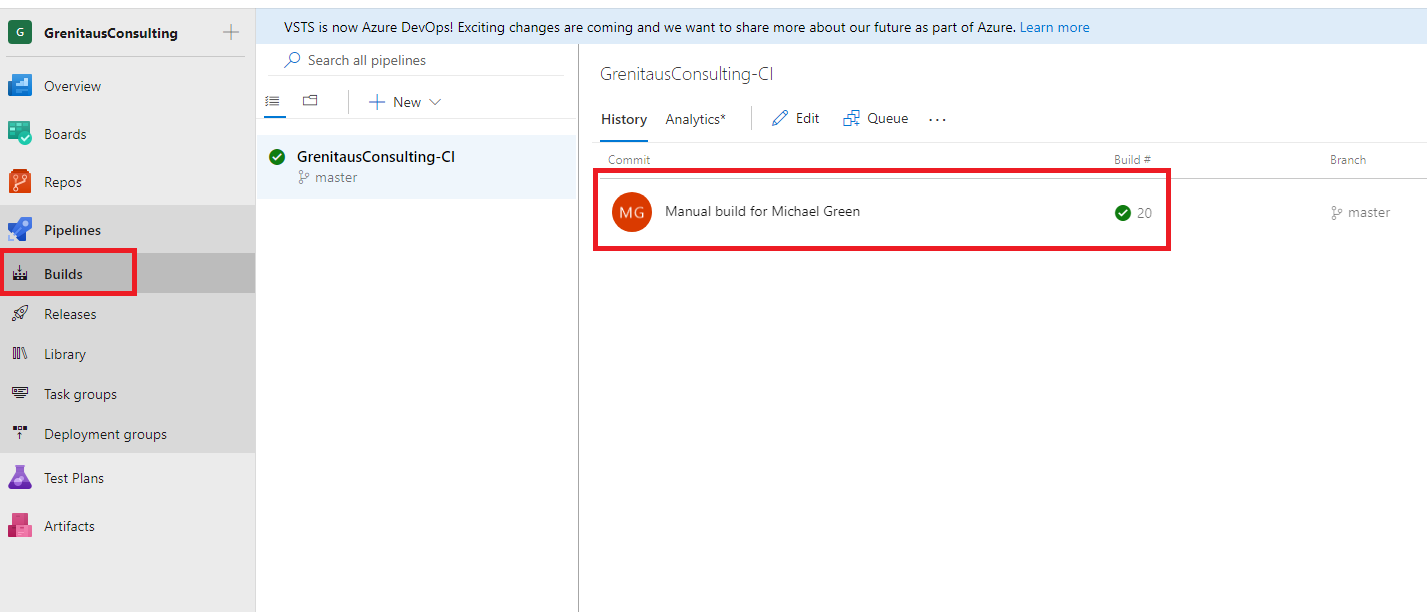Open Overview in the sidebar
The image size is (1427, 612).
tap(72, 86)
